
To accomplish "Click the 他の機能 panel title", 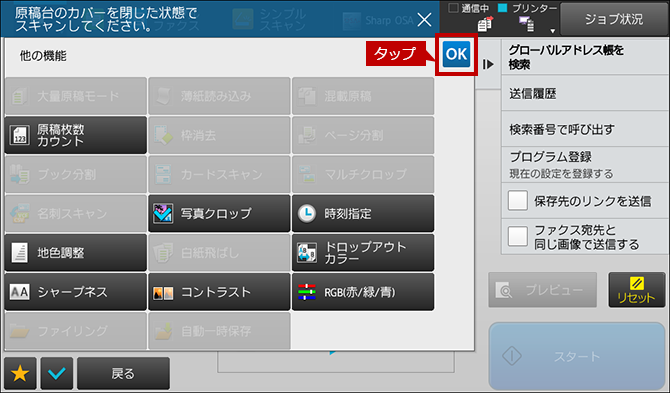I will coord(43,56).
